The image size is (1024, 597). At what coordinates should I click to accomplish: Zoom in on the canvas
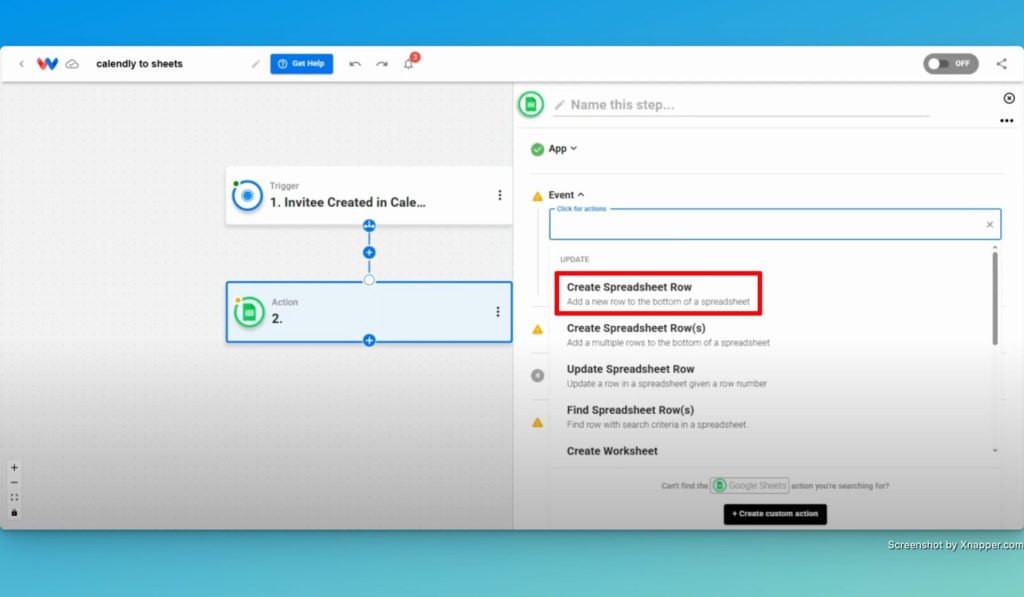(x=14, y=468)
